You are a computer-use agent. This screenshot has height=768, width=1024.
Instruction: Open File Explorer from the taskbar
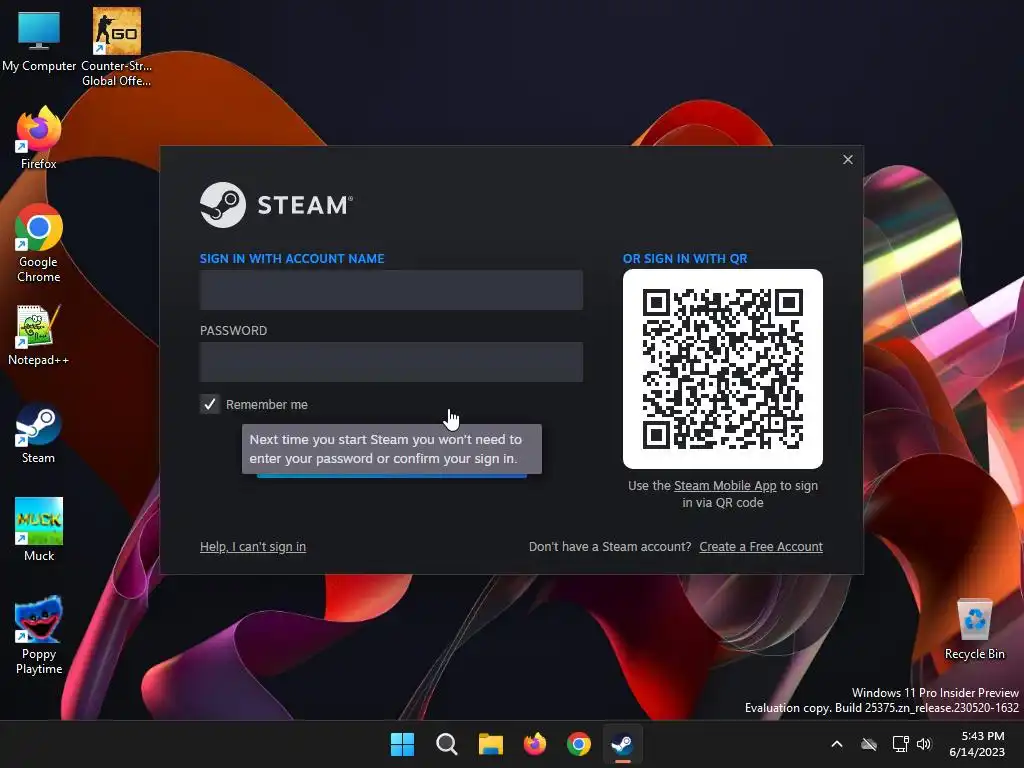(x=490, y=744)
